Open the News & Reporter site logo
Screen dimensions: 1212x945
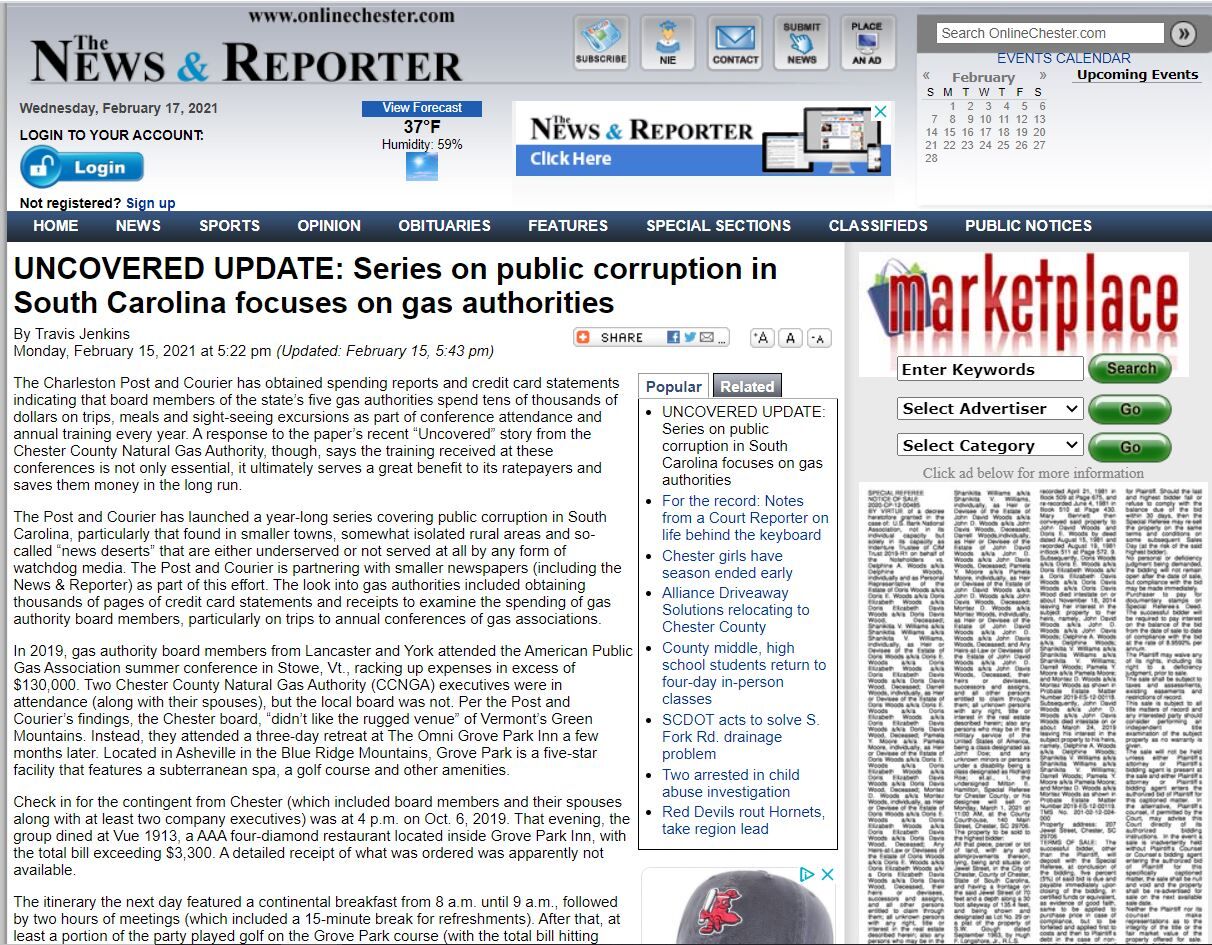point(246,58)
